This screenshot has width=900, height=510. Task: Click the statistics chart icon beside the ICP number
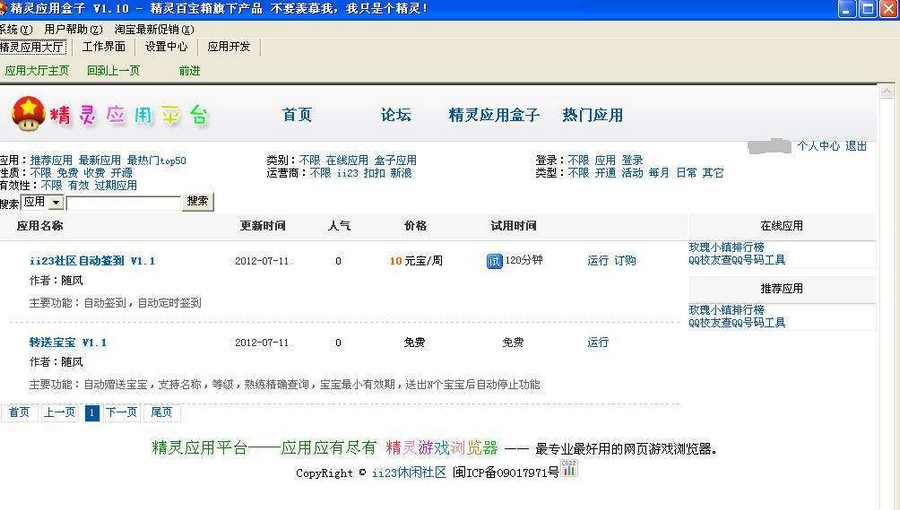point(569,470)
